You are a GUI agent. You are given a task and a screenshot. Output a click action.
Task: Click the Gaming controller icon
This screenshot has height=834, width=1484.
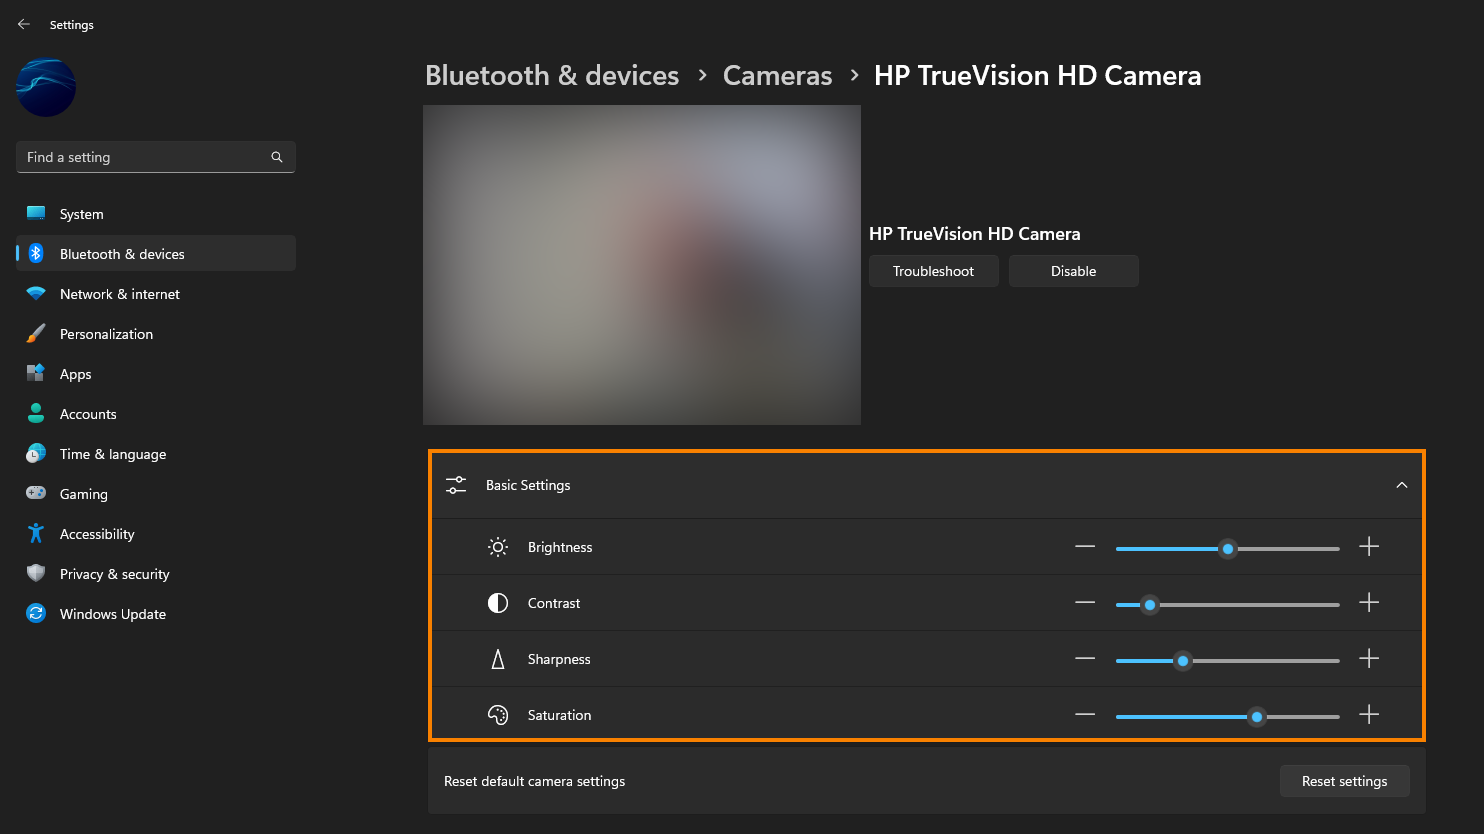coord(36,493)
